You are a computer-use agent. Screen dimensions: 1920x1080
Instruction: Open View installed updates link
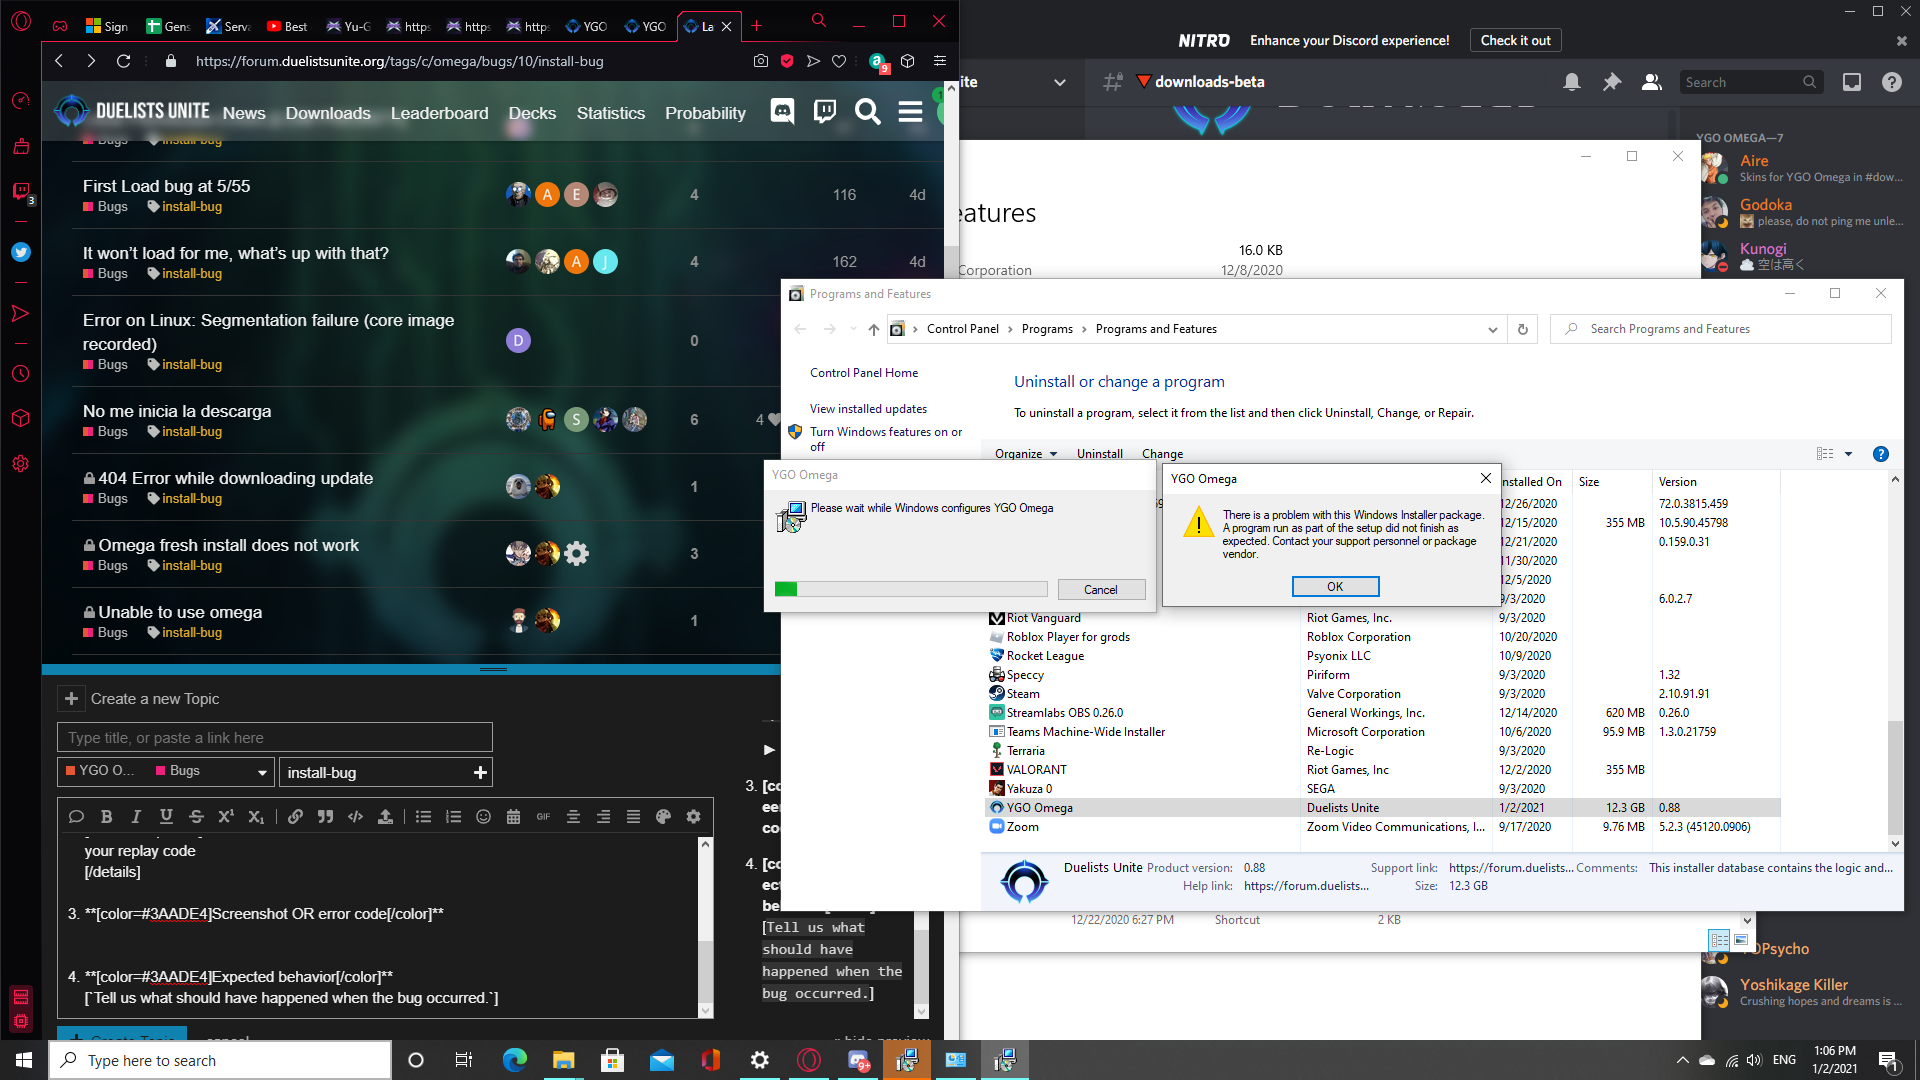[x=868, y=409]
